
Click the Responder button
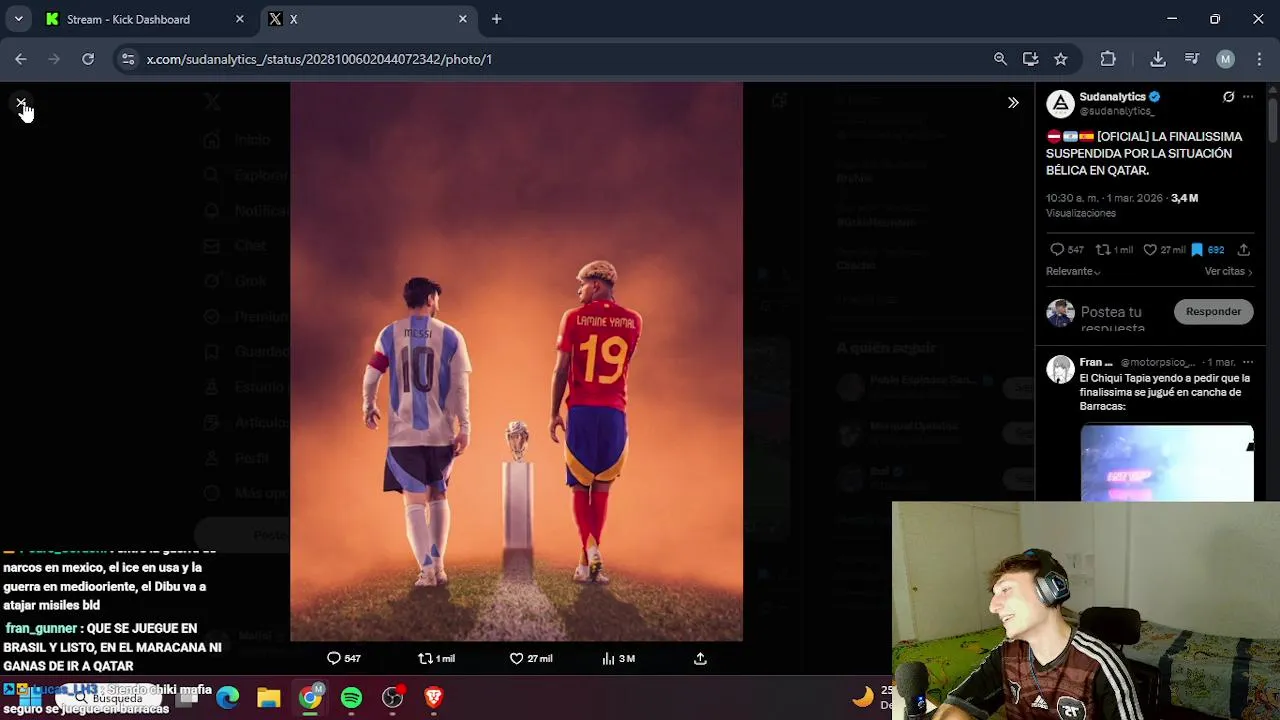[1213, 312]
